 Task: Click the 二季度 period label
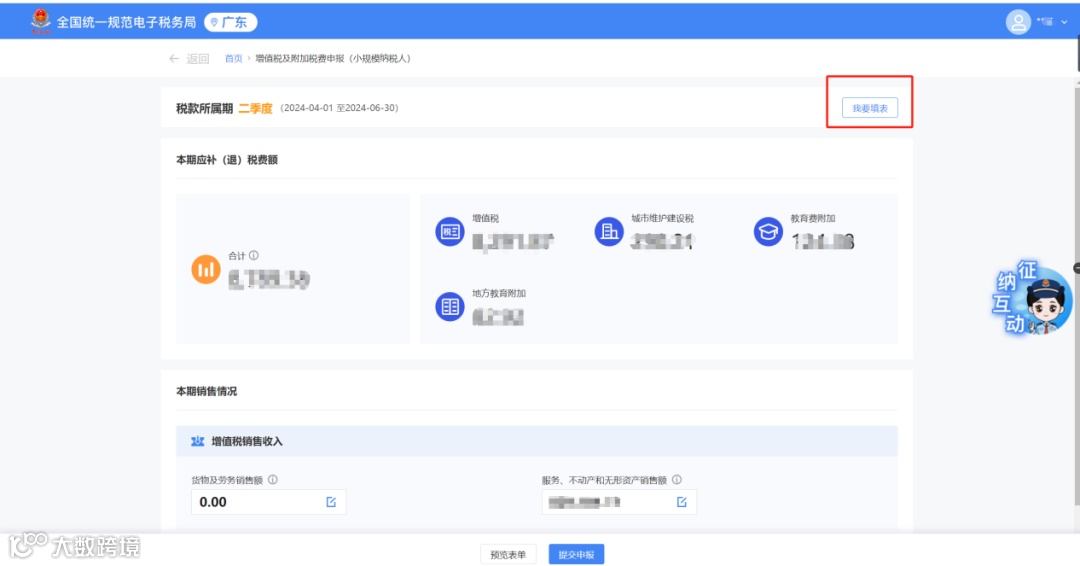tap(256, 108)
